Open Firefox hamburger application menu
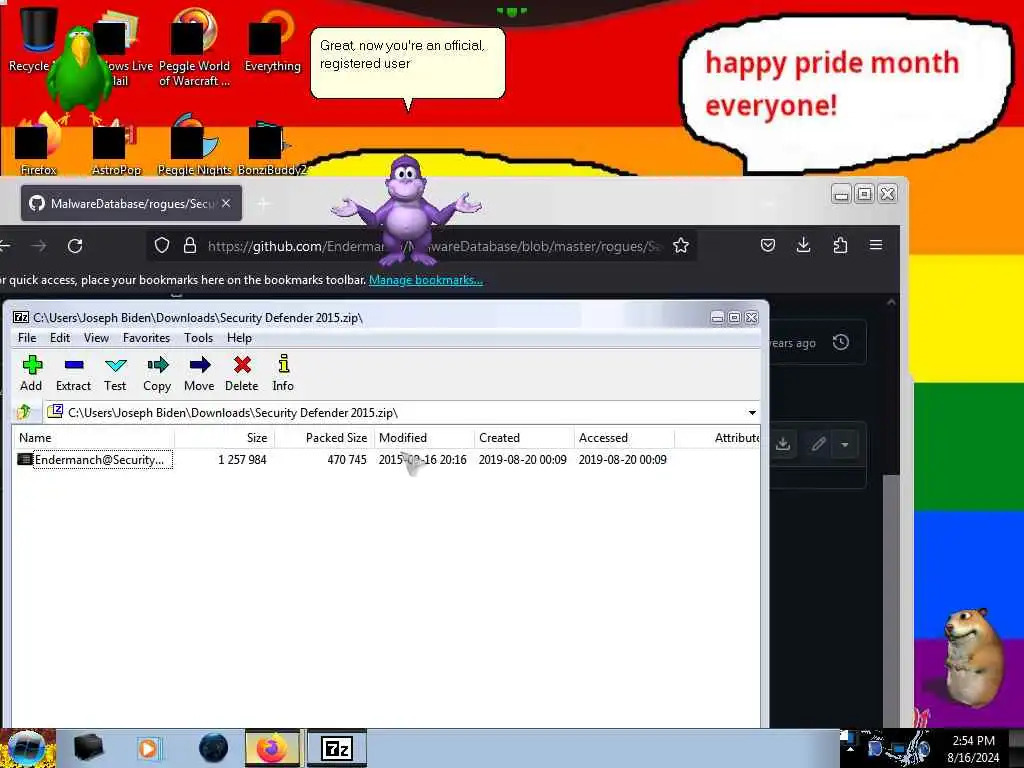The width and height of the screenshot is (1024, 768). click(876, 246)
